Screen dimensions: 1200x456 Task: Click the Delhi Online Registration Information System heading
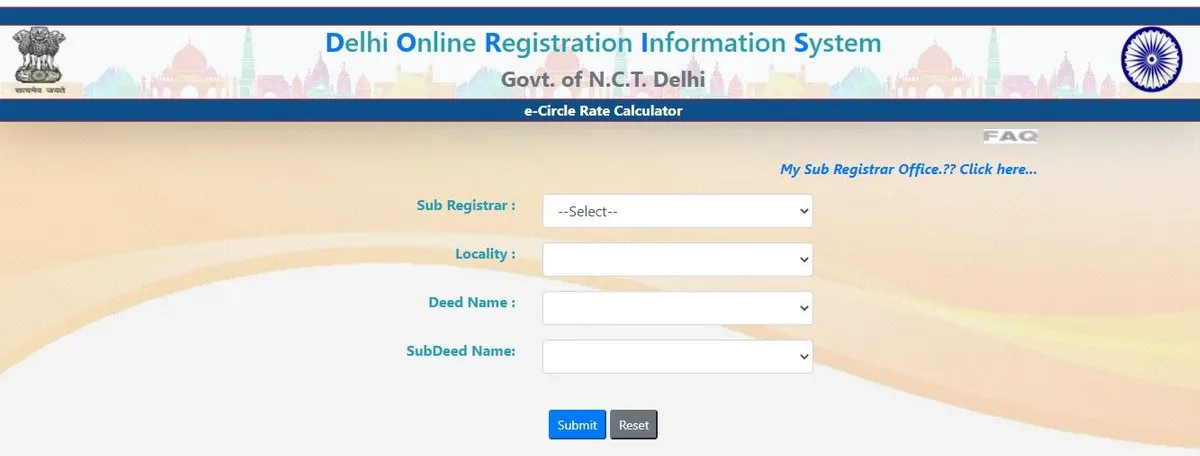(603, 43)
